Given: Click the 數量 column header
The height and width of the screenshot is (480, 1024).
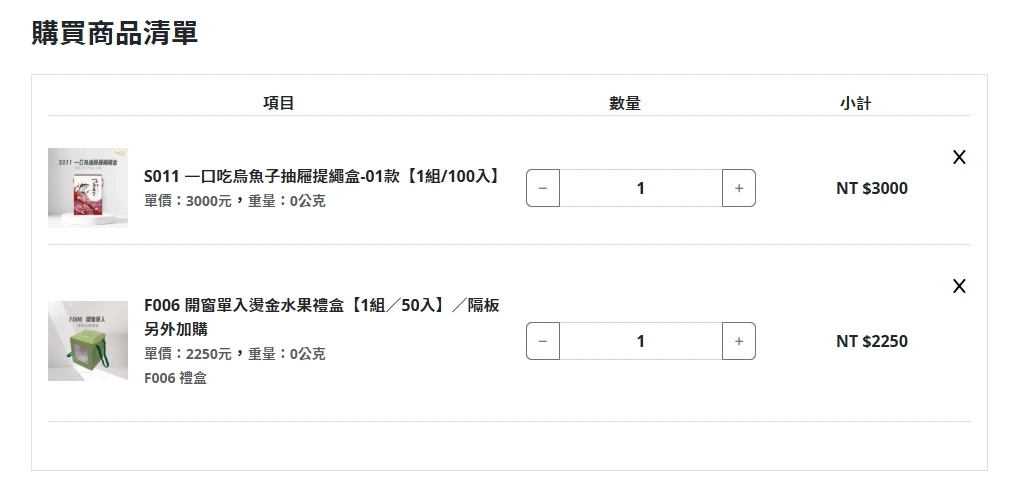Looking at the screenshot, I should click(625, 102).
